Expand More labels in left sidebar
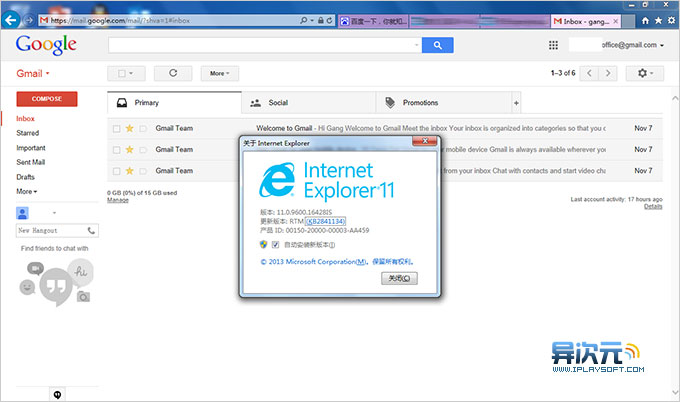 point(26,191)
